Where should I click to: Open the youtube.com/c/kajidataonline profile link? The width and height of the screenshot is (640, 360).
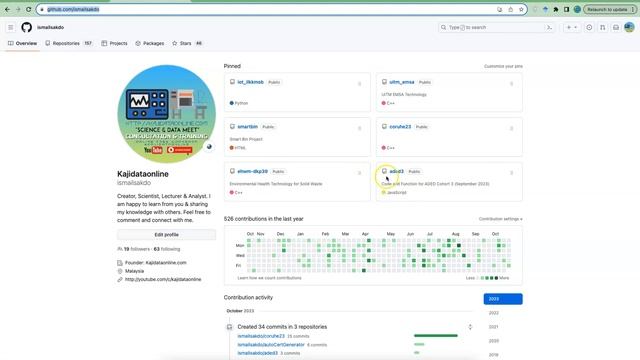coord(163,280)
